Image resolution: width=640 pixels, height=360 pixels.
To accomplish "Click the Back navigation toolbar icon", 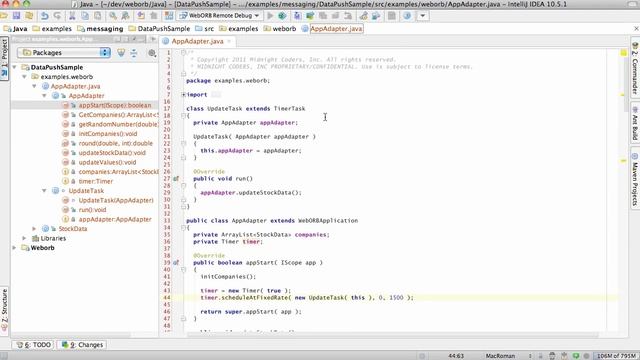I will [x=141, y=16].
